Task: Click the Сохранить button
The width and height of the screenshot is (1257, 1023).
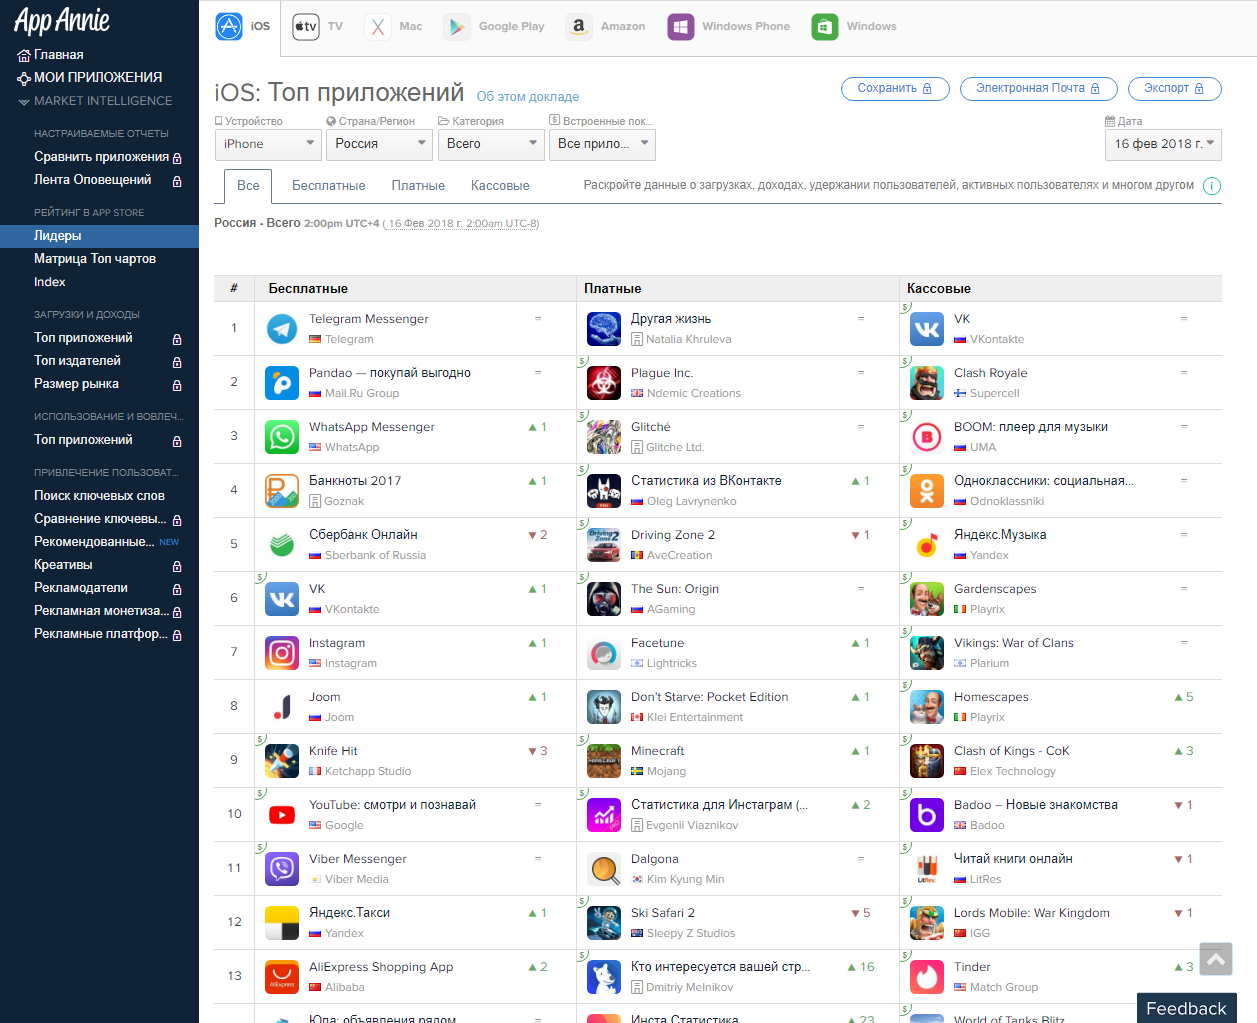Action: point(894,88)
